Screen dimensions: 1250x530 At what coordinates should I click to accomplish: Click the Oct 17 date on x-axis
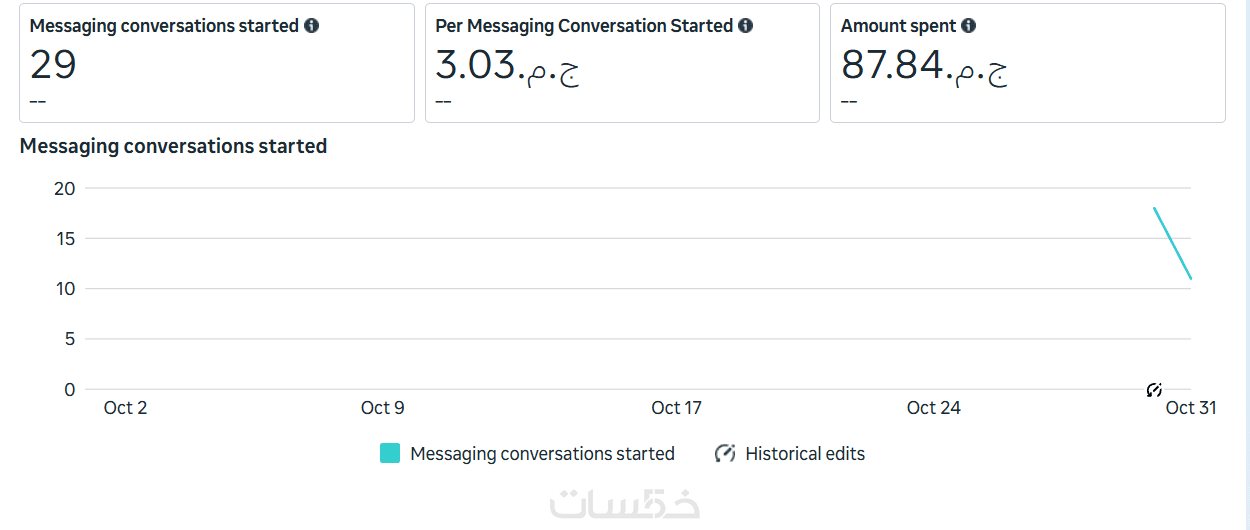coord(676,408)
